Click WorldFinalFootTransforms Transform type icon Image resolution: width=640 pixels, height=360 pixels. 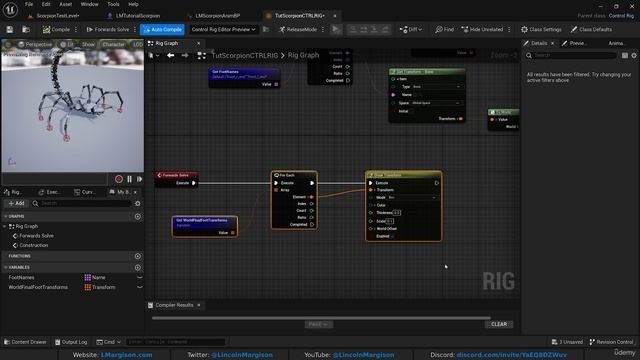pos(88,287)
